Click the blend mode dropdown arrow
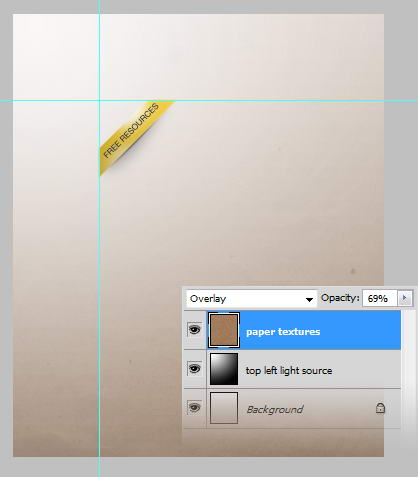This screenshot has width=418, height=477. (x=309, y=299)
